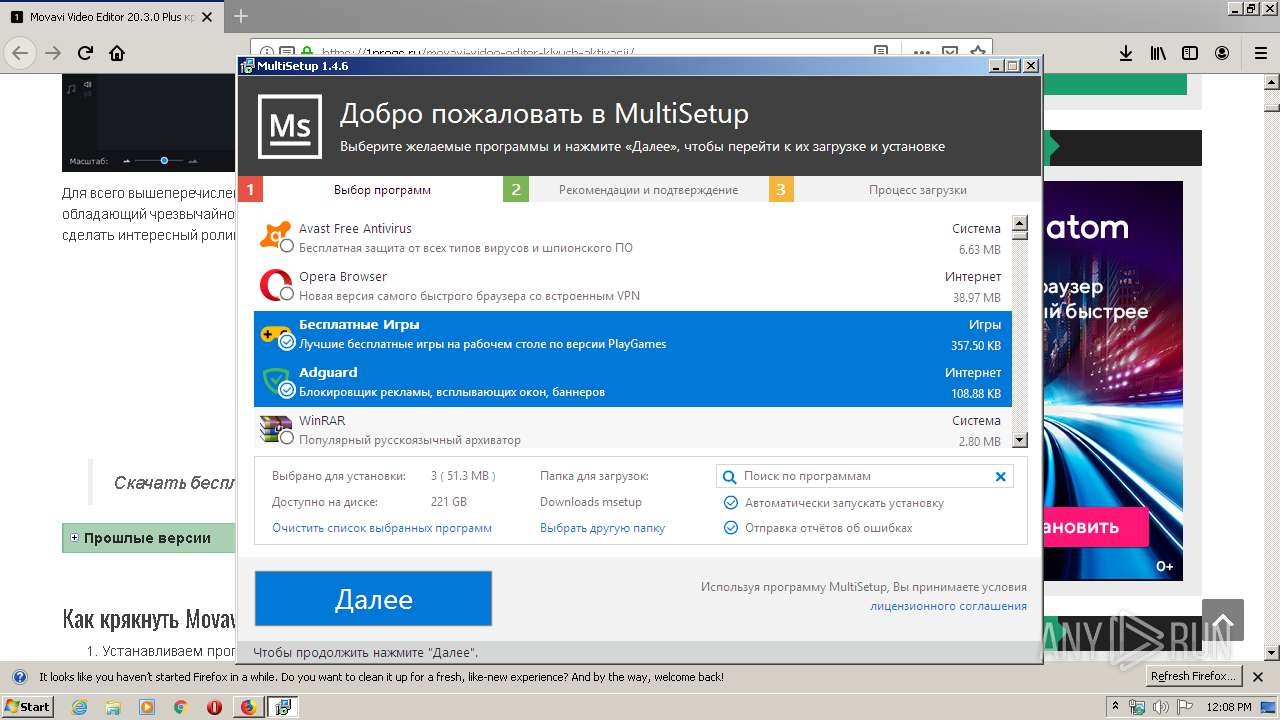Viewport: 1280px width, 720px height.
Task: Switch to Выбор программ step tab
Action: point(370,189)
